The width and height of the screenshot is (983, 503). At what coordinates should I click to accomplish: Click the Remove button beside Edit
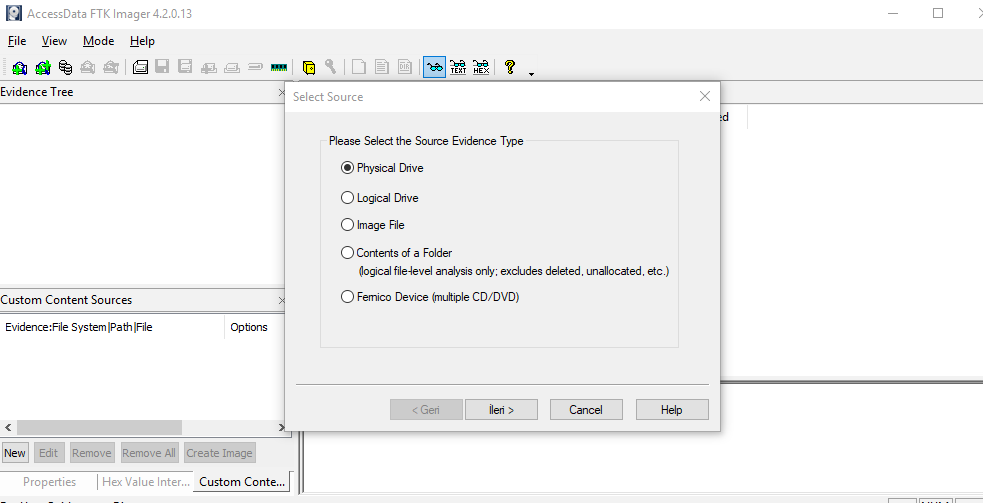pos(92,453)
